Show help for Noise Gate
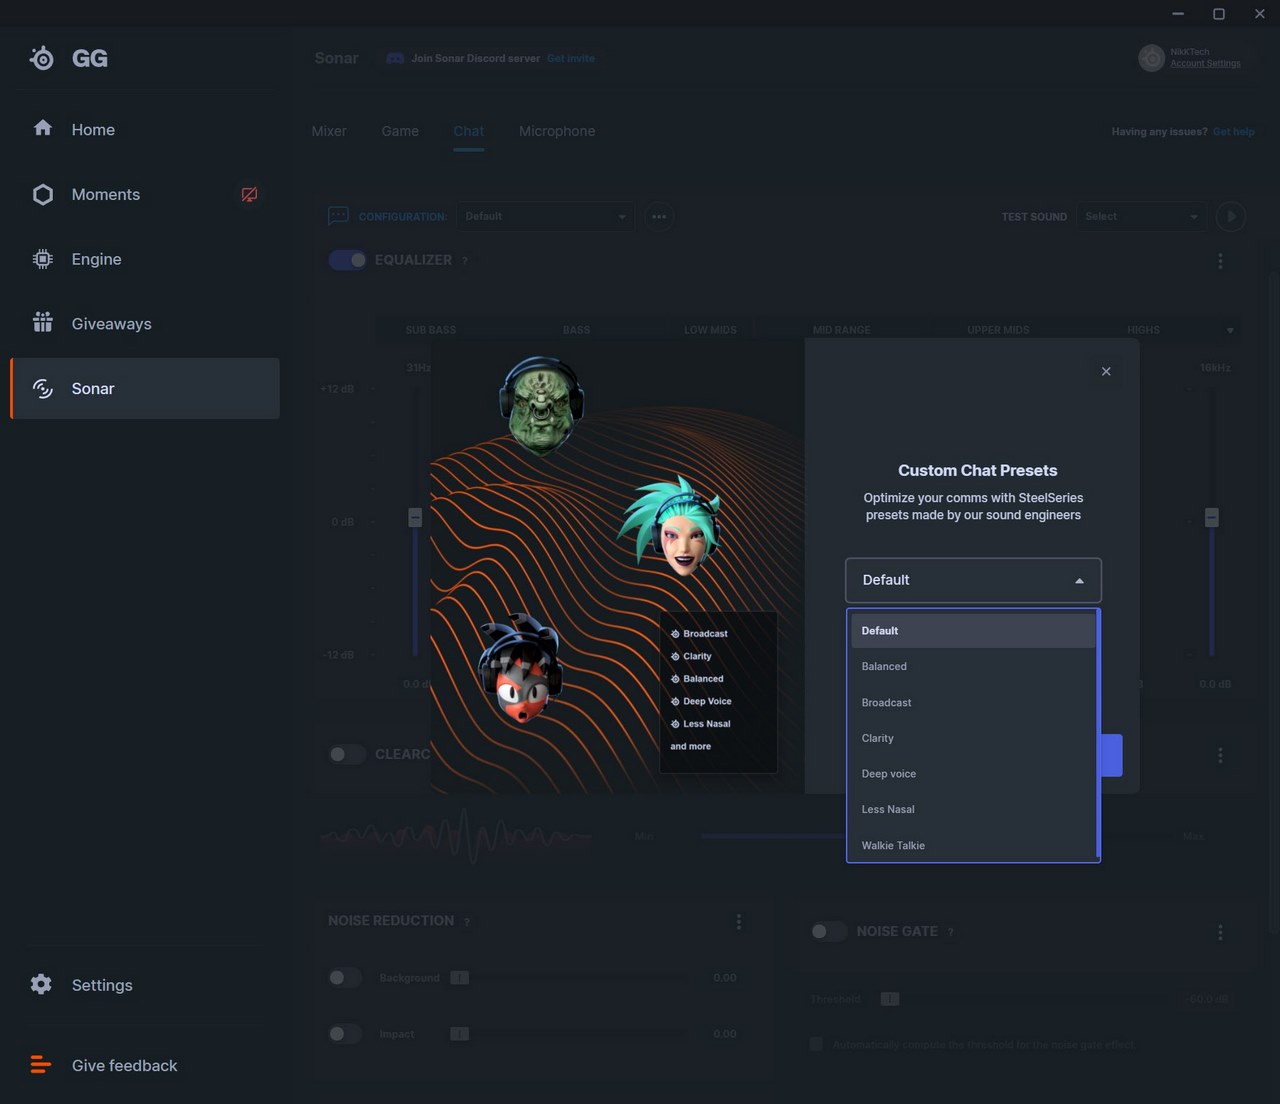 [951, 932]
